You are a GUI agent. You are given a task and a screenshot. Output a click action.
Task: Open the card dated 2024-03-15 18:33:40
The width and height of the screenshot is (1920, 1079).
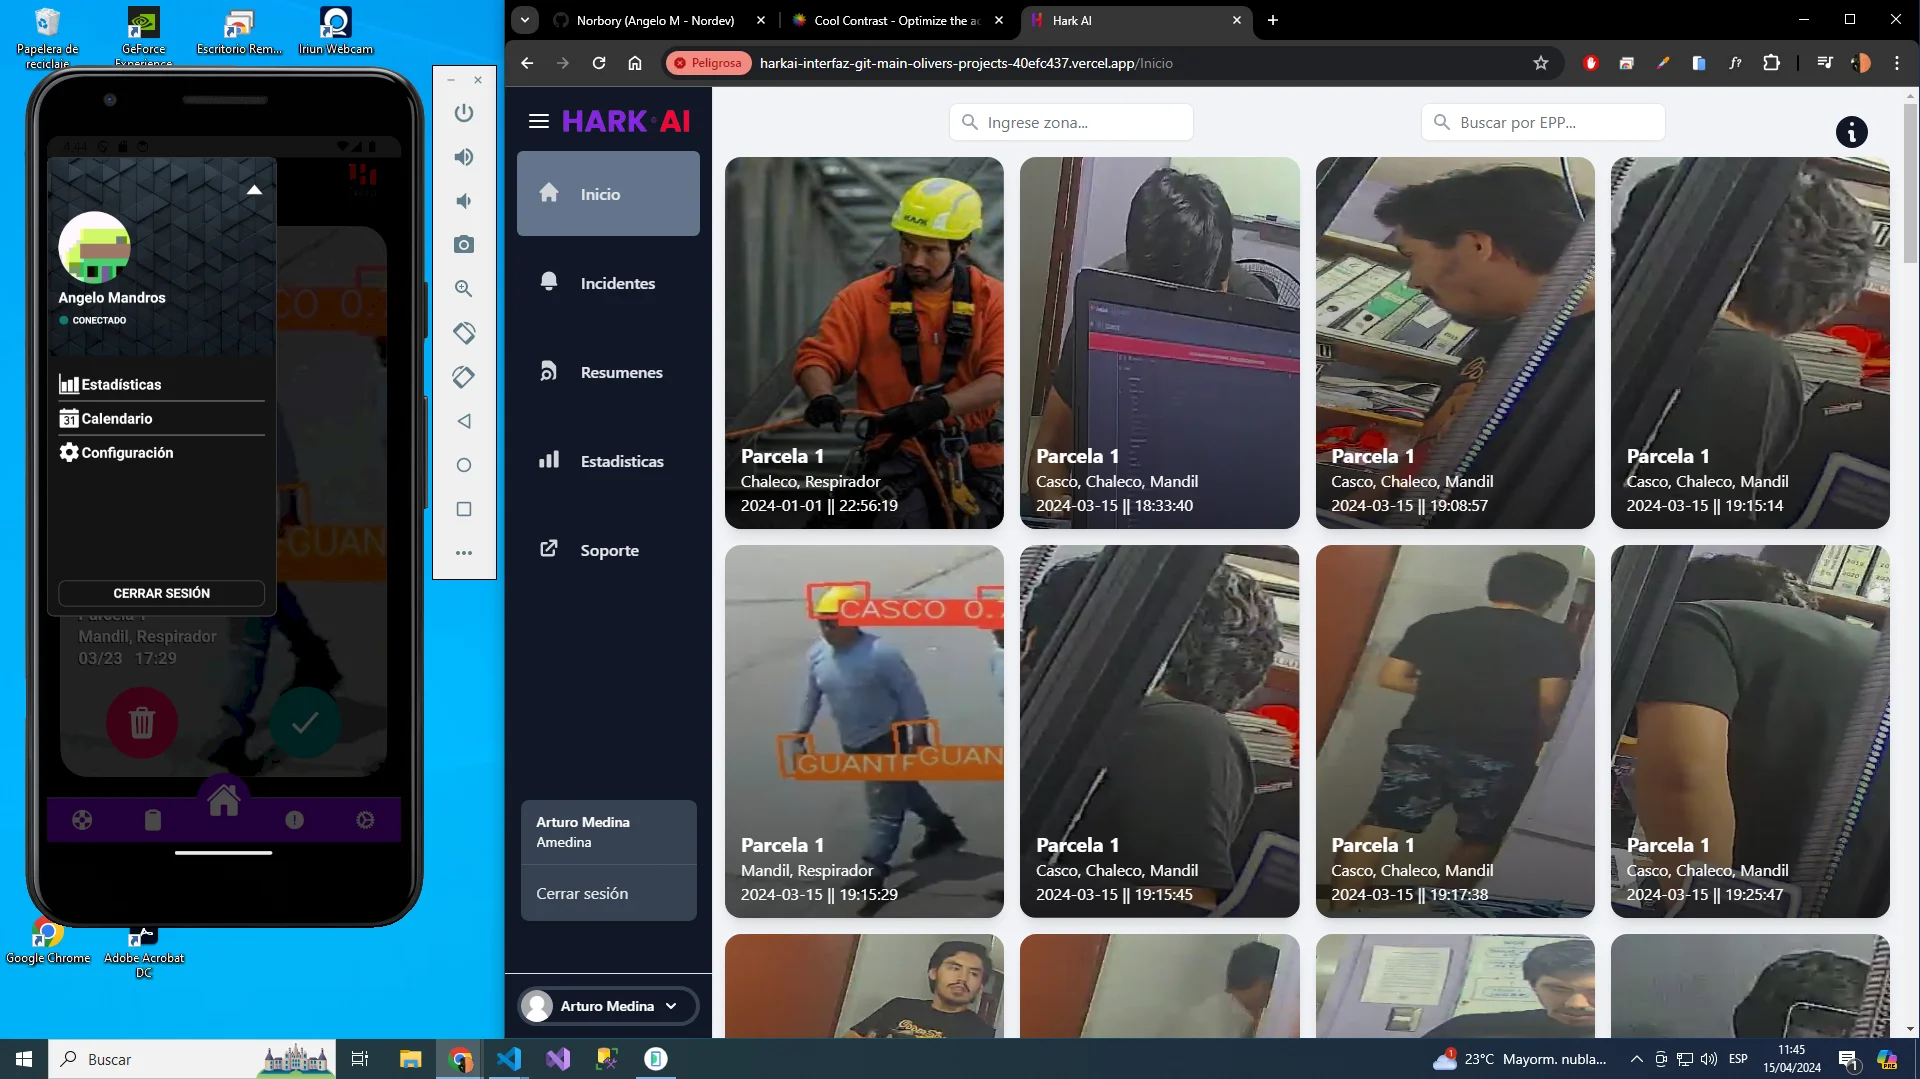point(1159,343)
